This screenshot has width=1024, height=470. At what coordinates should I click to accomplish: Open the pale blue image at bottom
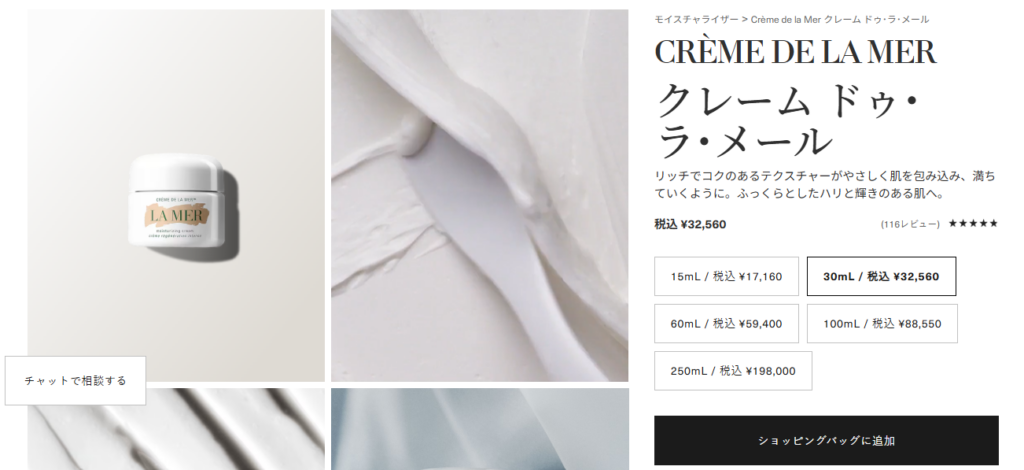click(x=479, y=430)
